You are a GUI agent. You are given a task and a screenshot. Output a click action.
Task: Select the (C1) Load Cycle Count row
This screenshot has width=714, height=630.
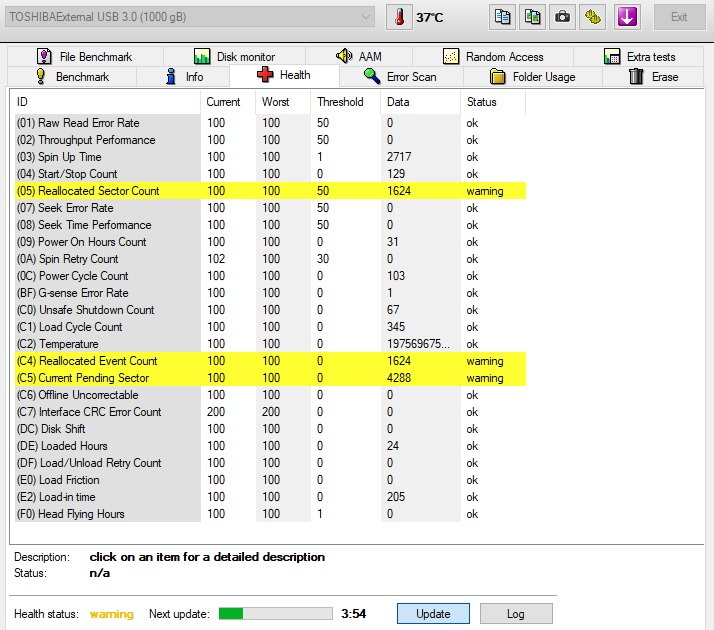270,327
